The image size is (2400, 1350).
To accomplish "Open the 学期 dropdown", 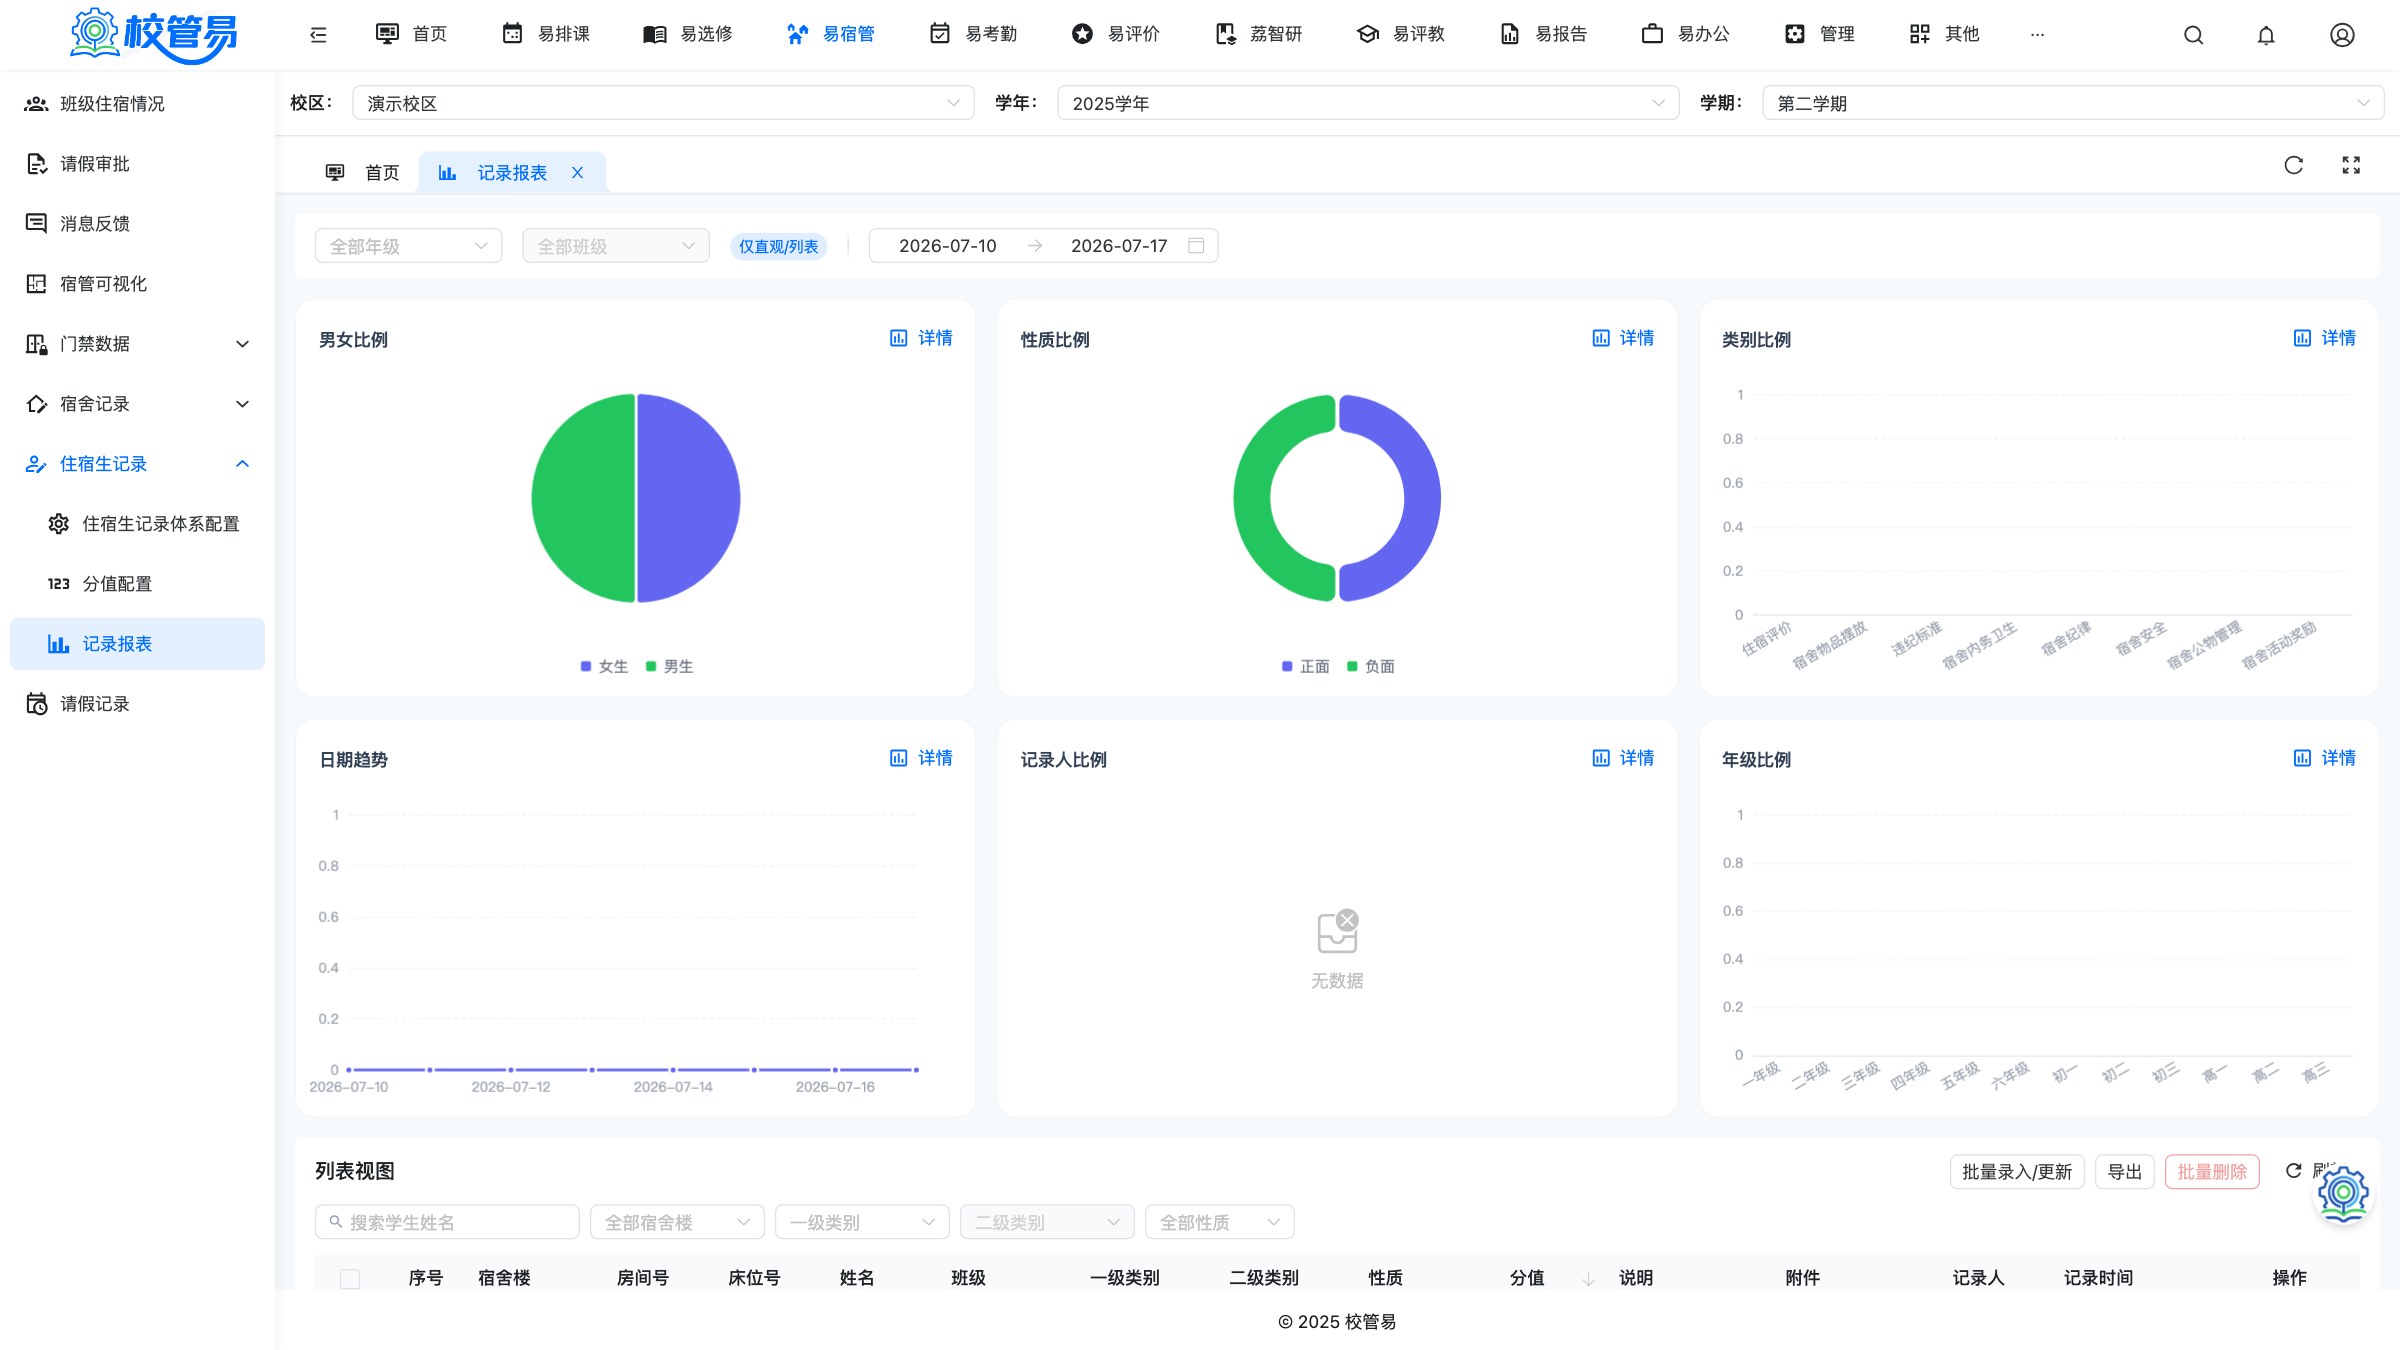I will (x=2073, y=103).
